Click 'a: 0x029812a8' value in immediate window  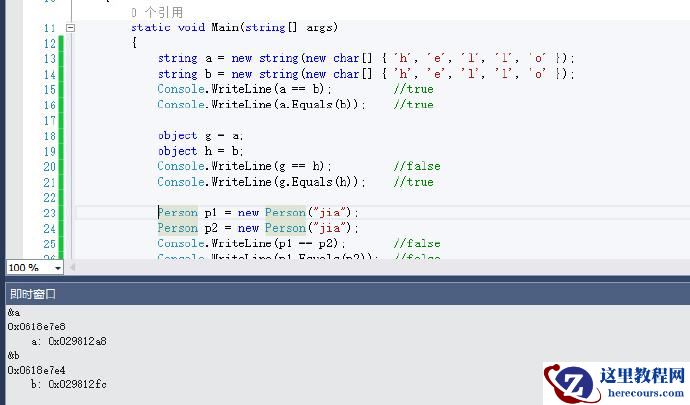[69, 341]
